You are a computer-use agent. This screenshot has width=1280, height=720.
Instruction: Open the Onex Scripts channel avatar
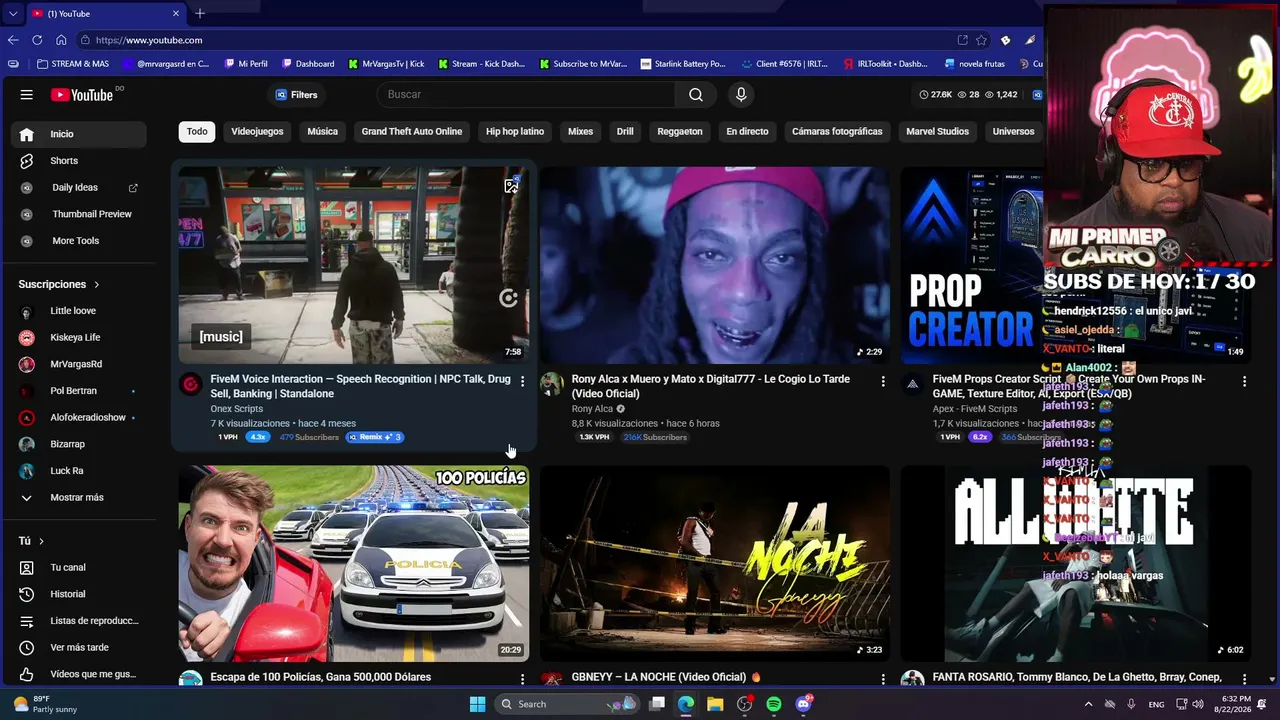pyautogui.click(x=191, y=384)
